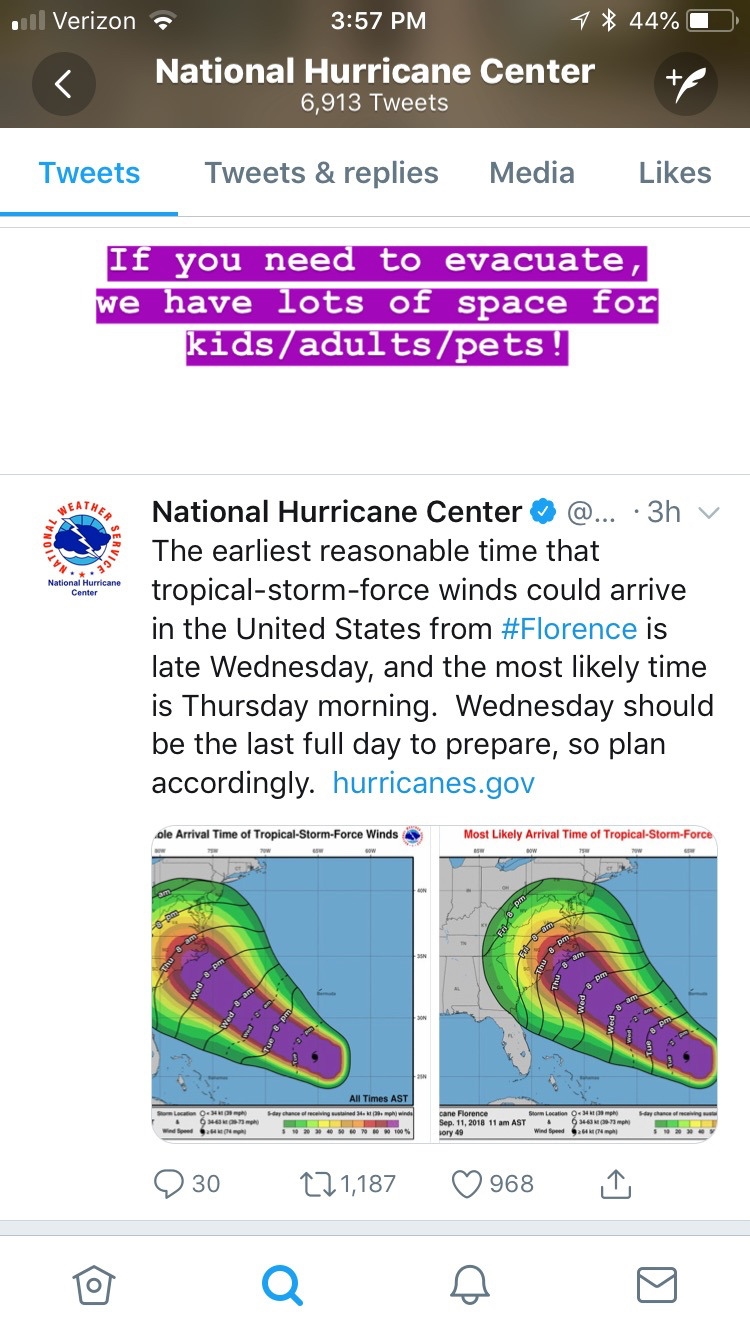Select the Likes tab

[x=675, y=173]
